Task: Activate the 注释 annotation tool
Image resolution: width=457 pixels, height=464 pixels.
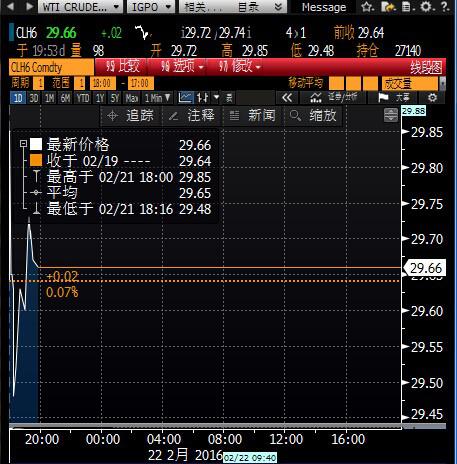Action: tap(192, 116)
